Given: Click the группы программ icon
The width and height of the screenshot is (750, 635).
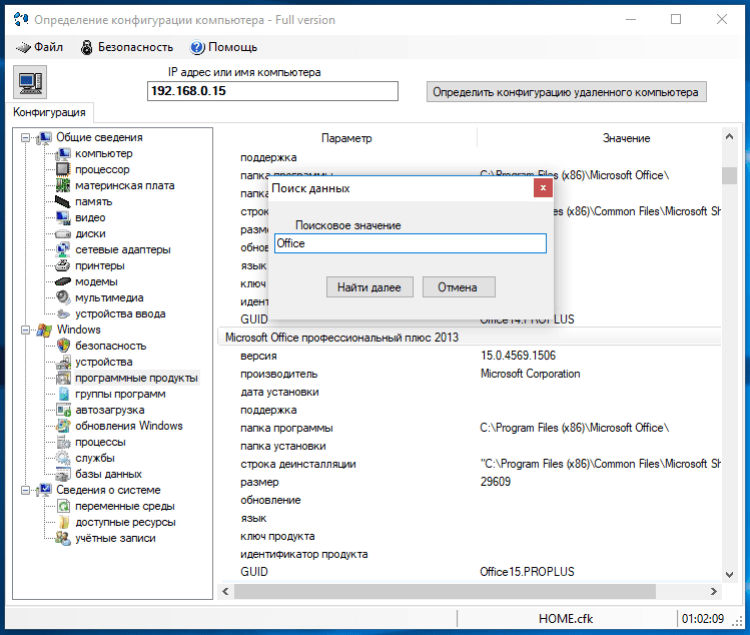Looking at the screenshot, I should pos(63,394).
